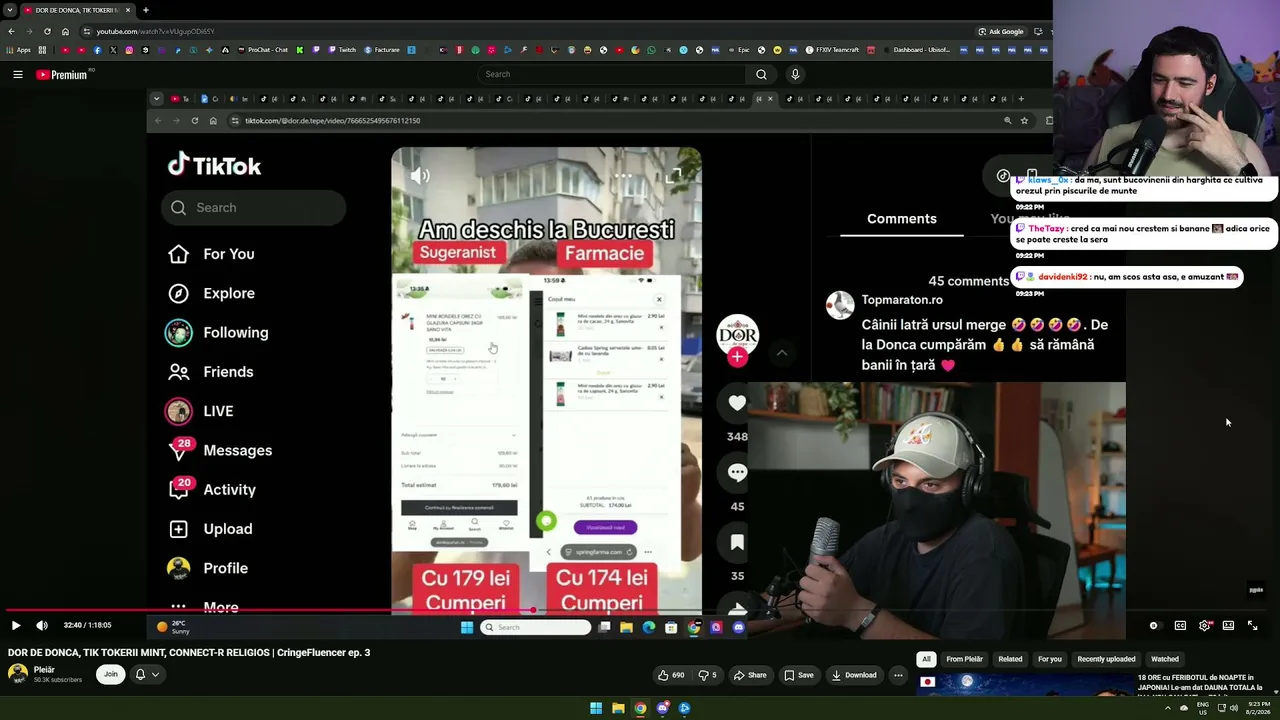Viewport: 1280px width, 720px height.
Task: Go to Chrome home page
Action: (x=65, y=31)
